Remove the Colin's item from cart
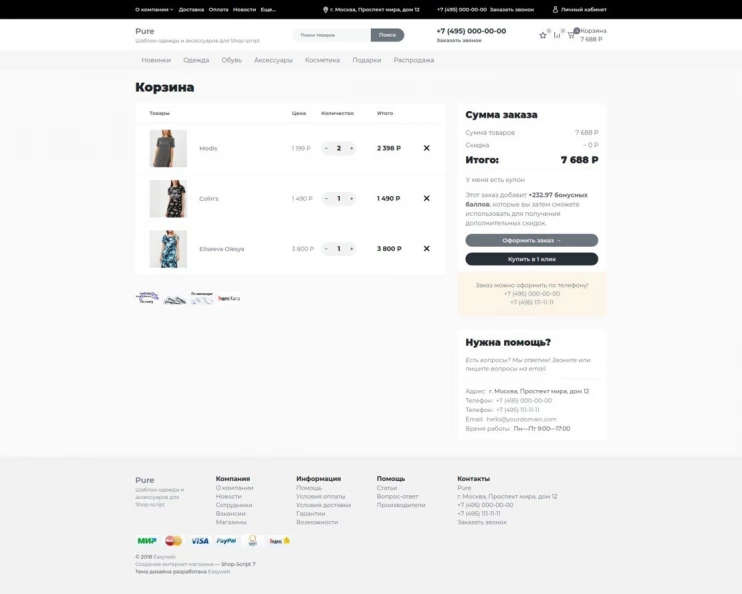The image size is (742, 594). [x=426, y=198]
